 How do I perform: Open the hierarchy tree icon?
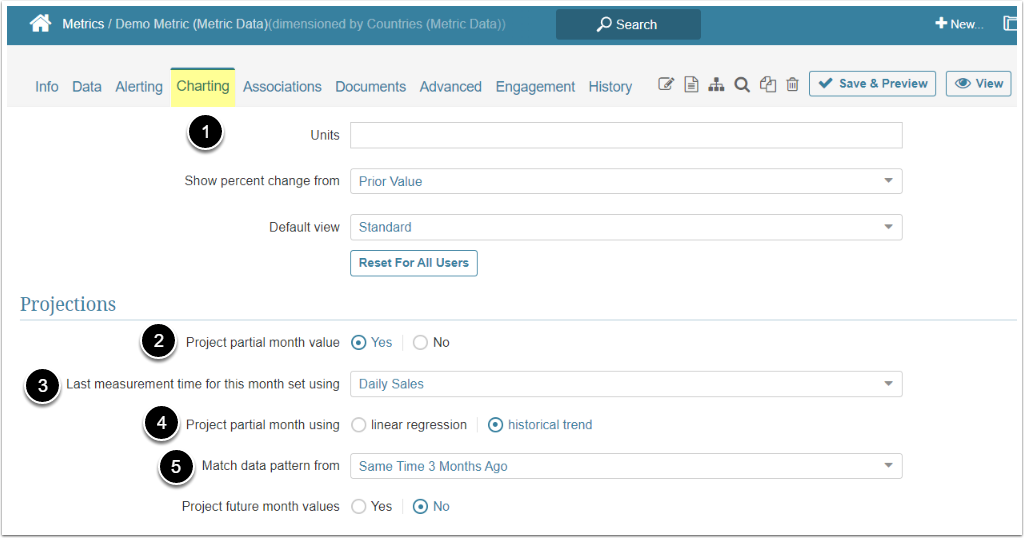pyautogui.click(x=716, y=85)
